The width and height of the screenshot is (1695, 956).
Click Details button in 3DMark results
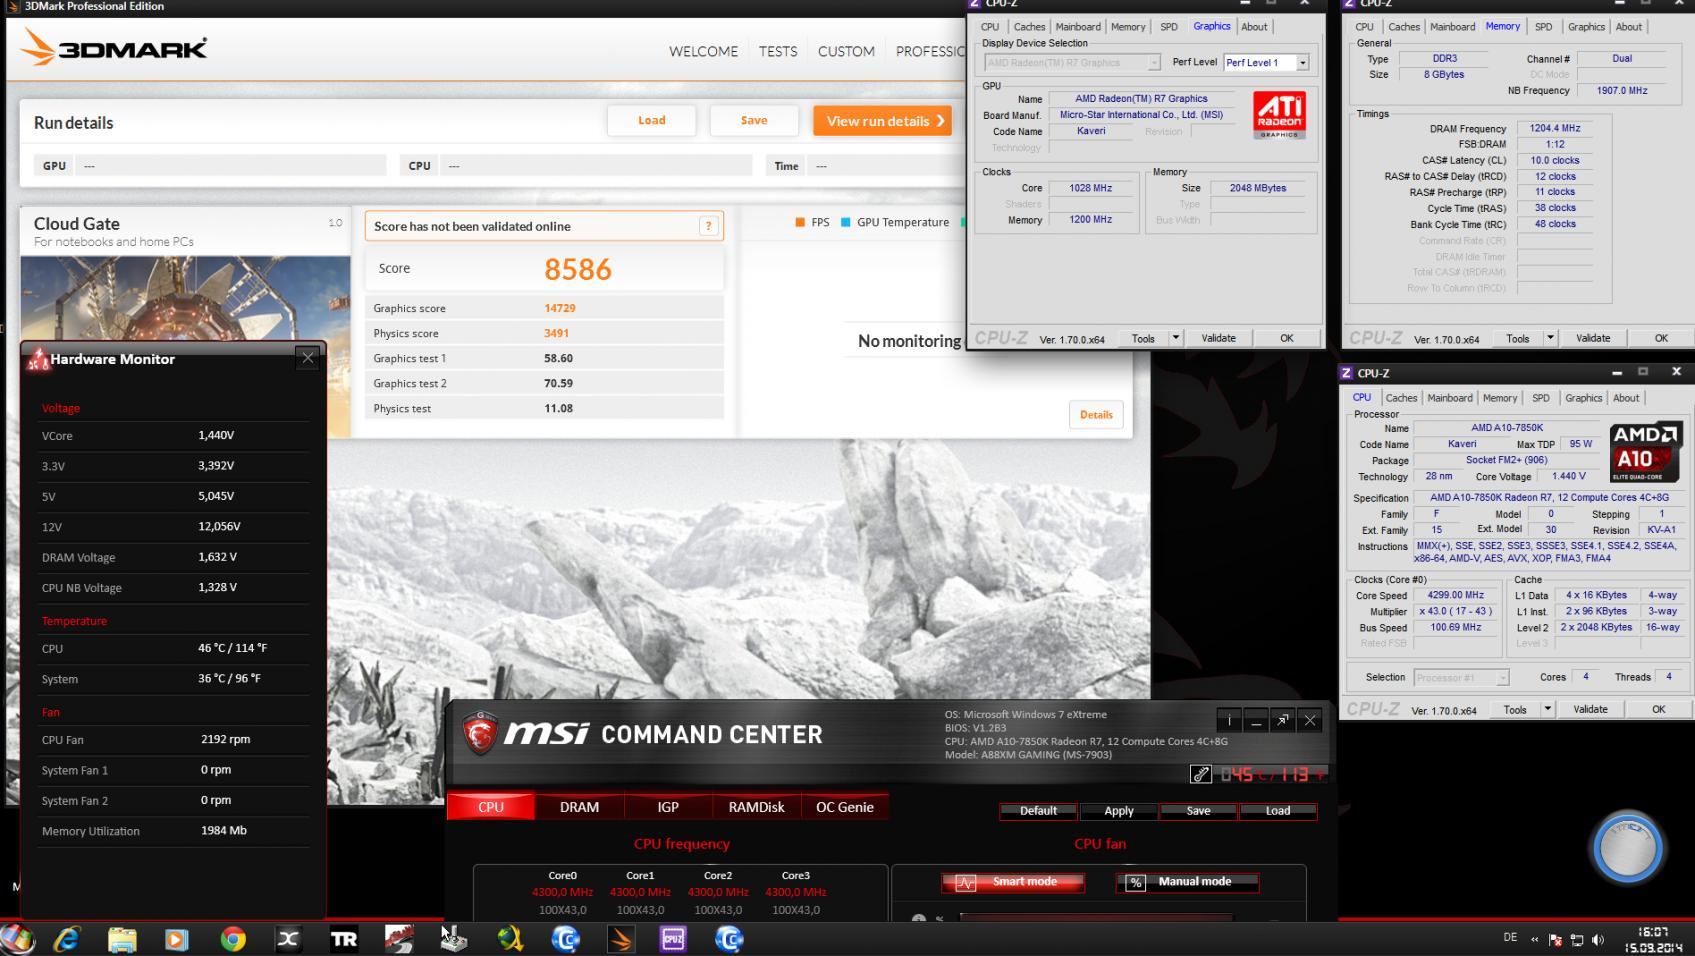pyautogui.click(x=1096, y=415)
